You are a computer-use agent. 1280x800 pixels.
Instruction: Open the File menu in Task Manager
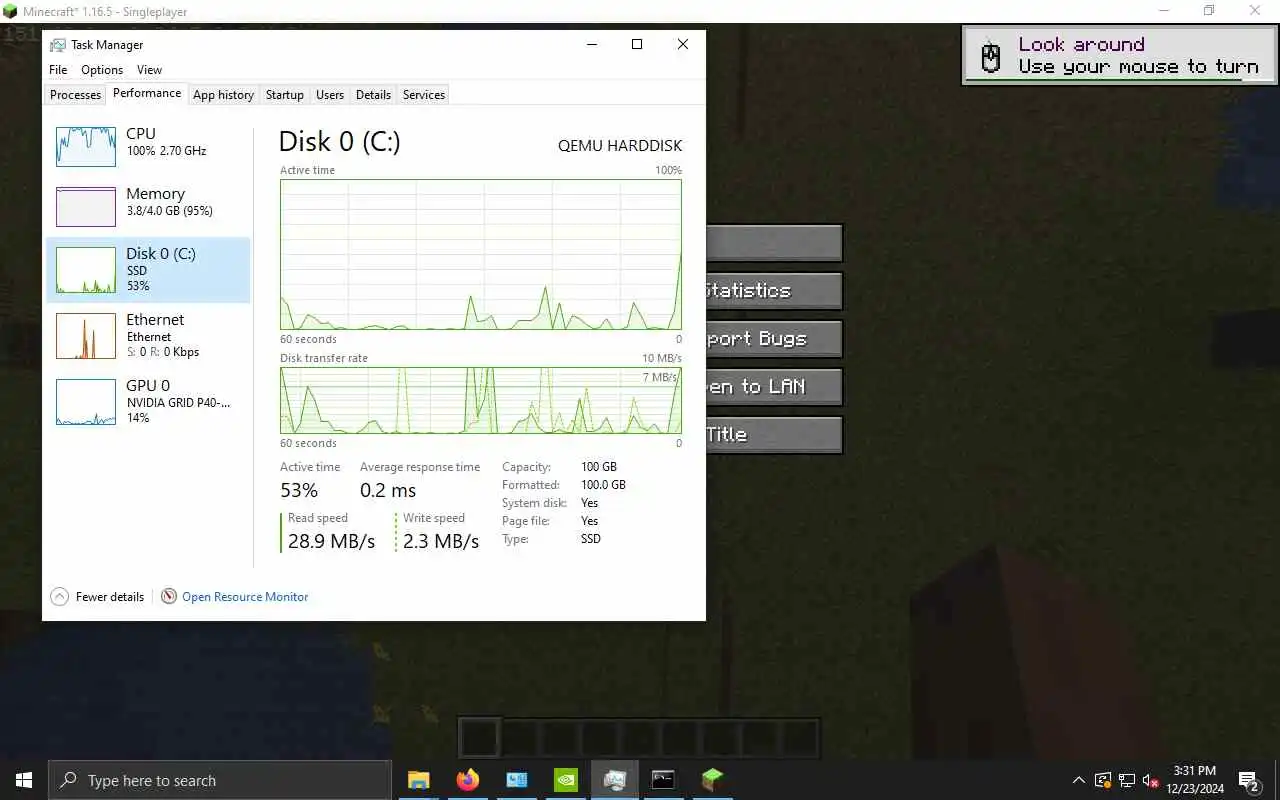[58, 70]
